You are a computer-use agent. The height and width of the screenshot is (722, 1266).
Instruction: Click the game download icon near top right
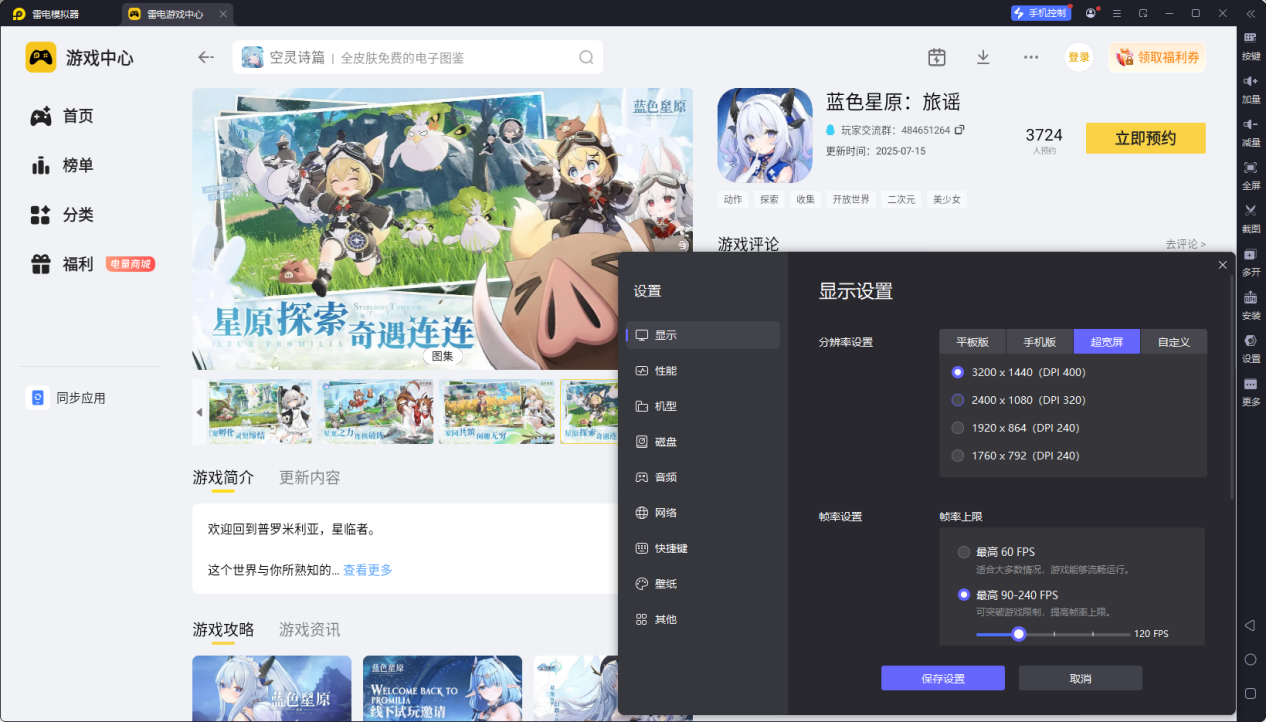(983, 57)
